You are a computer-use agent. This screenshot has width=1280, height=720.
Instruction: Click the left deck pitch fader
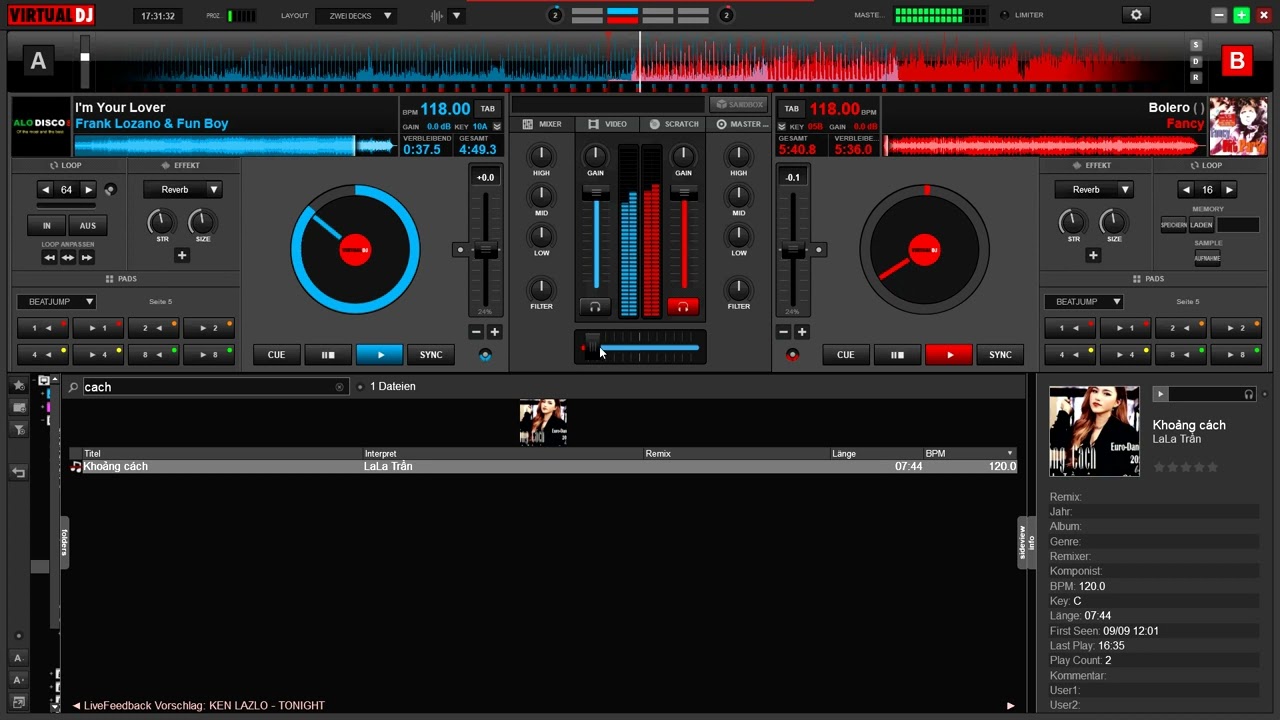[x=486, y=250]
